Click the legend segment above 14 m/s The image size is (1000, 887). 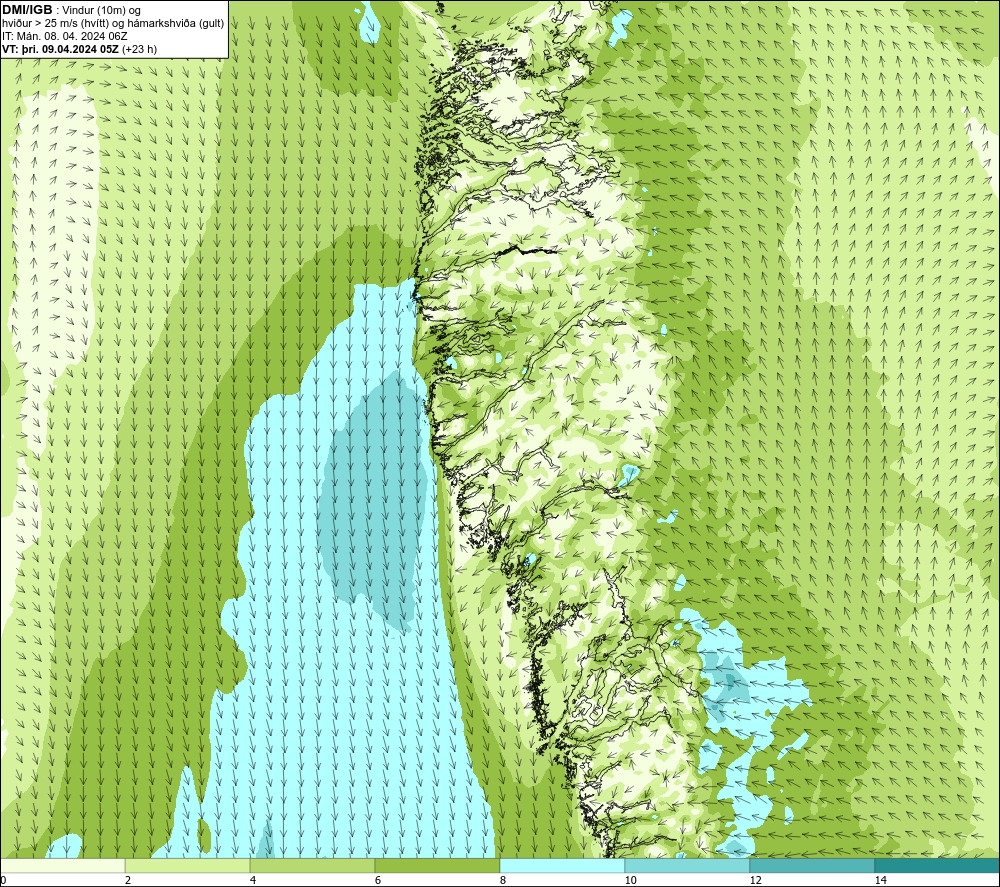[938, 865]
